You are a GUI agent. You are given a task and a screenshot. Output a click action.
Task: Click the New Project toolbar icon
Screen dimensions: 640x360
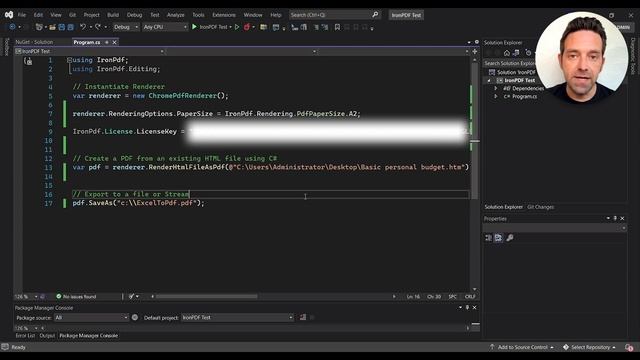[39, 27]
